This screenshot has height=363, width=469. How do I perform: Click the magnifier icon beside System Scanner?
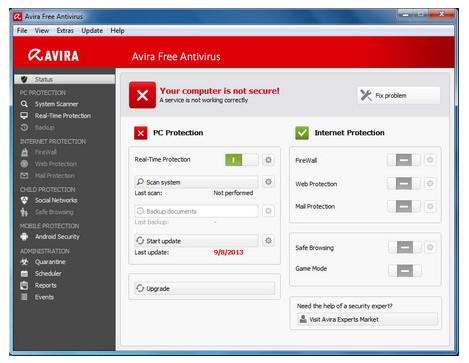pos(24,104)
